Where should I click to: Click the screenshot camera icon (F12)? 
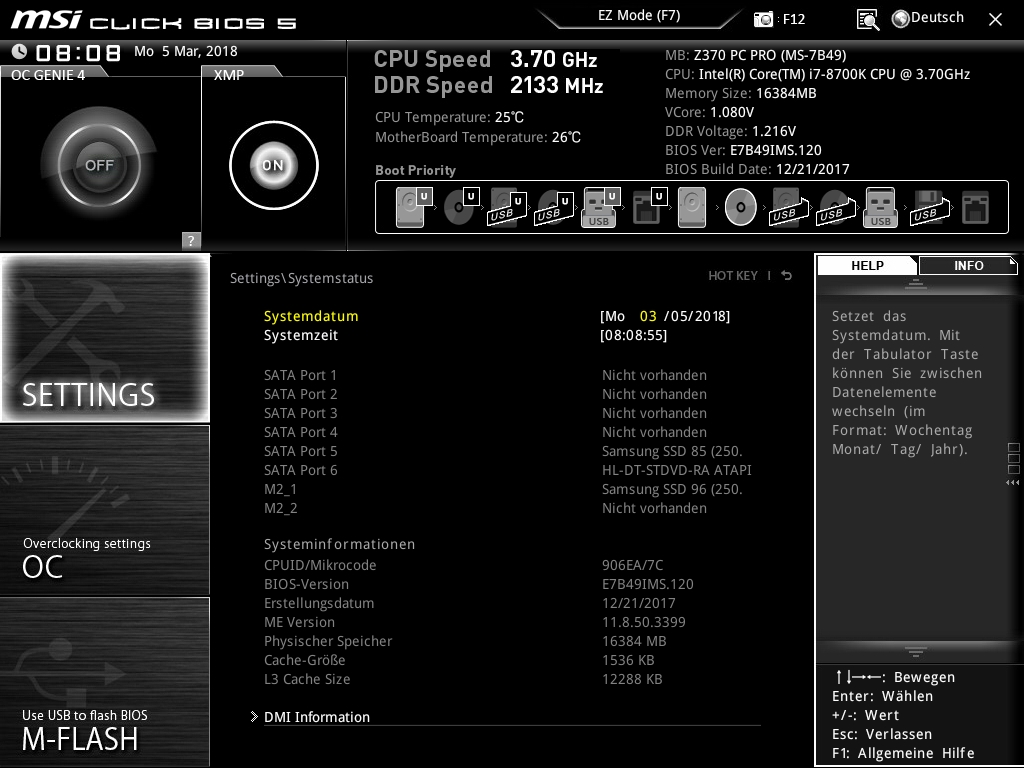(x=764, y=19)
